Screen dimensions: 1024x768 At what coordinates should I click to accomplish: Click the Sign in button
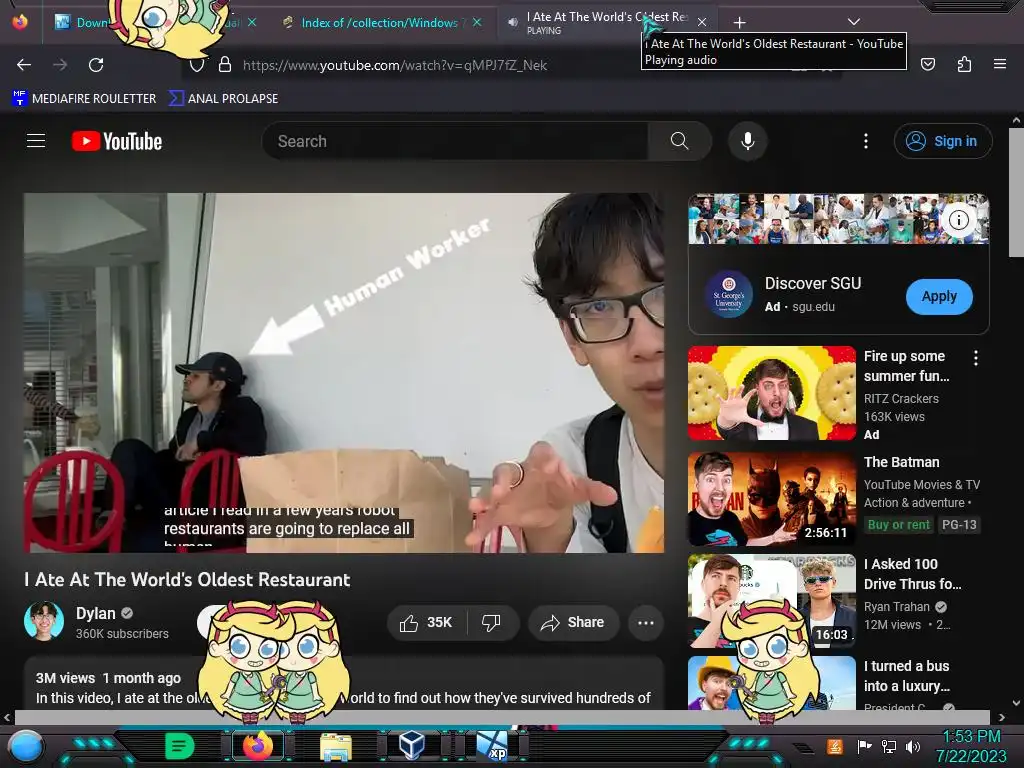point(943,141)
